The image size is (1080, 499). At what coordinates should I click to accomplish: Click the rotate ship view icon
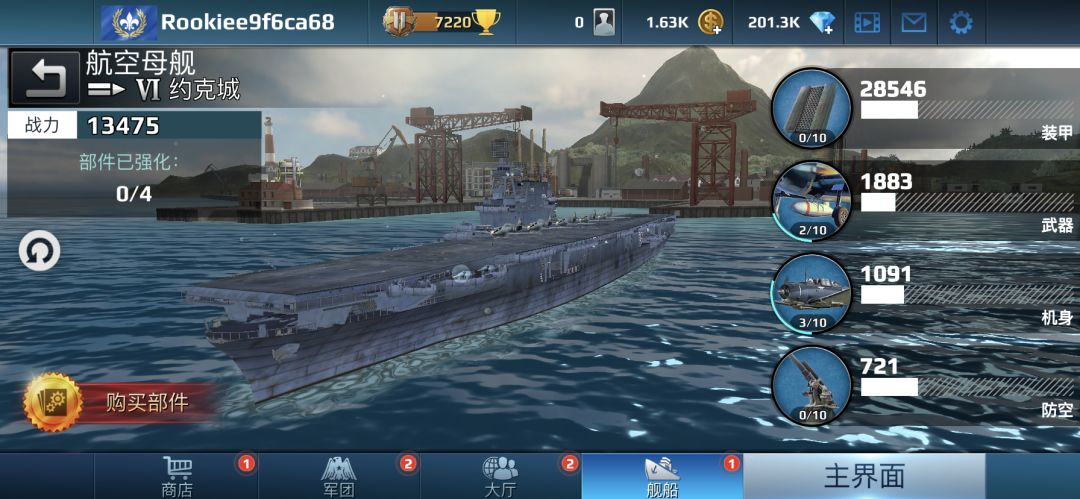point(39,251)
